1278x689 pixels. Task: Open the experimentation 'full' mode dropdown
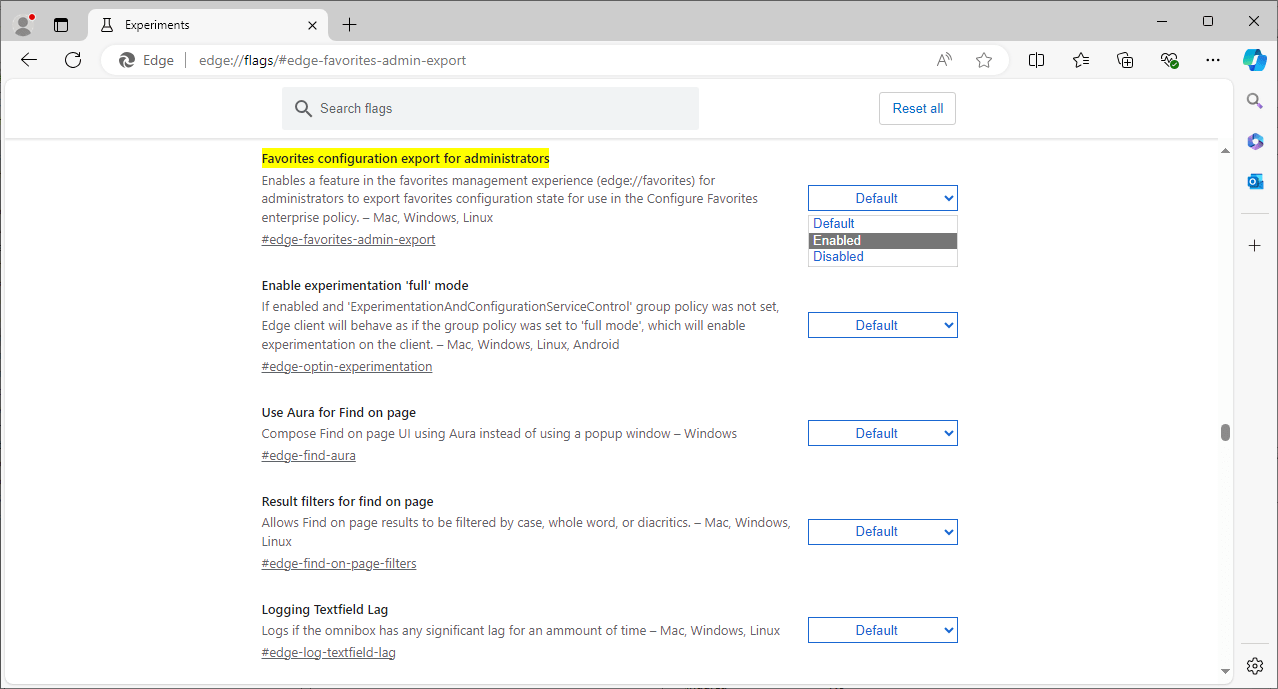pos(882,325)
